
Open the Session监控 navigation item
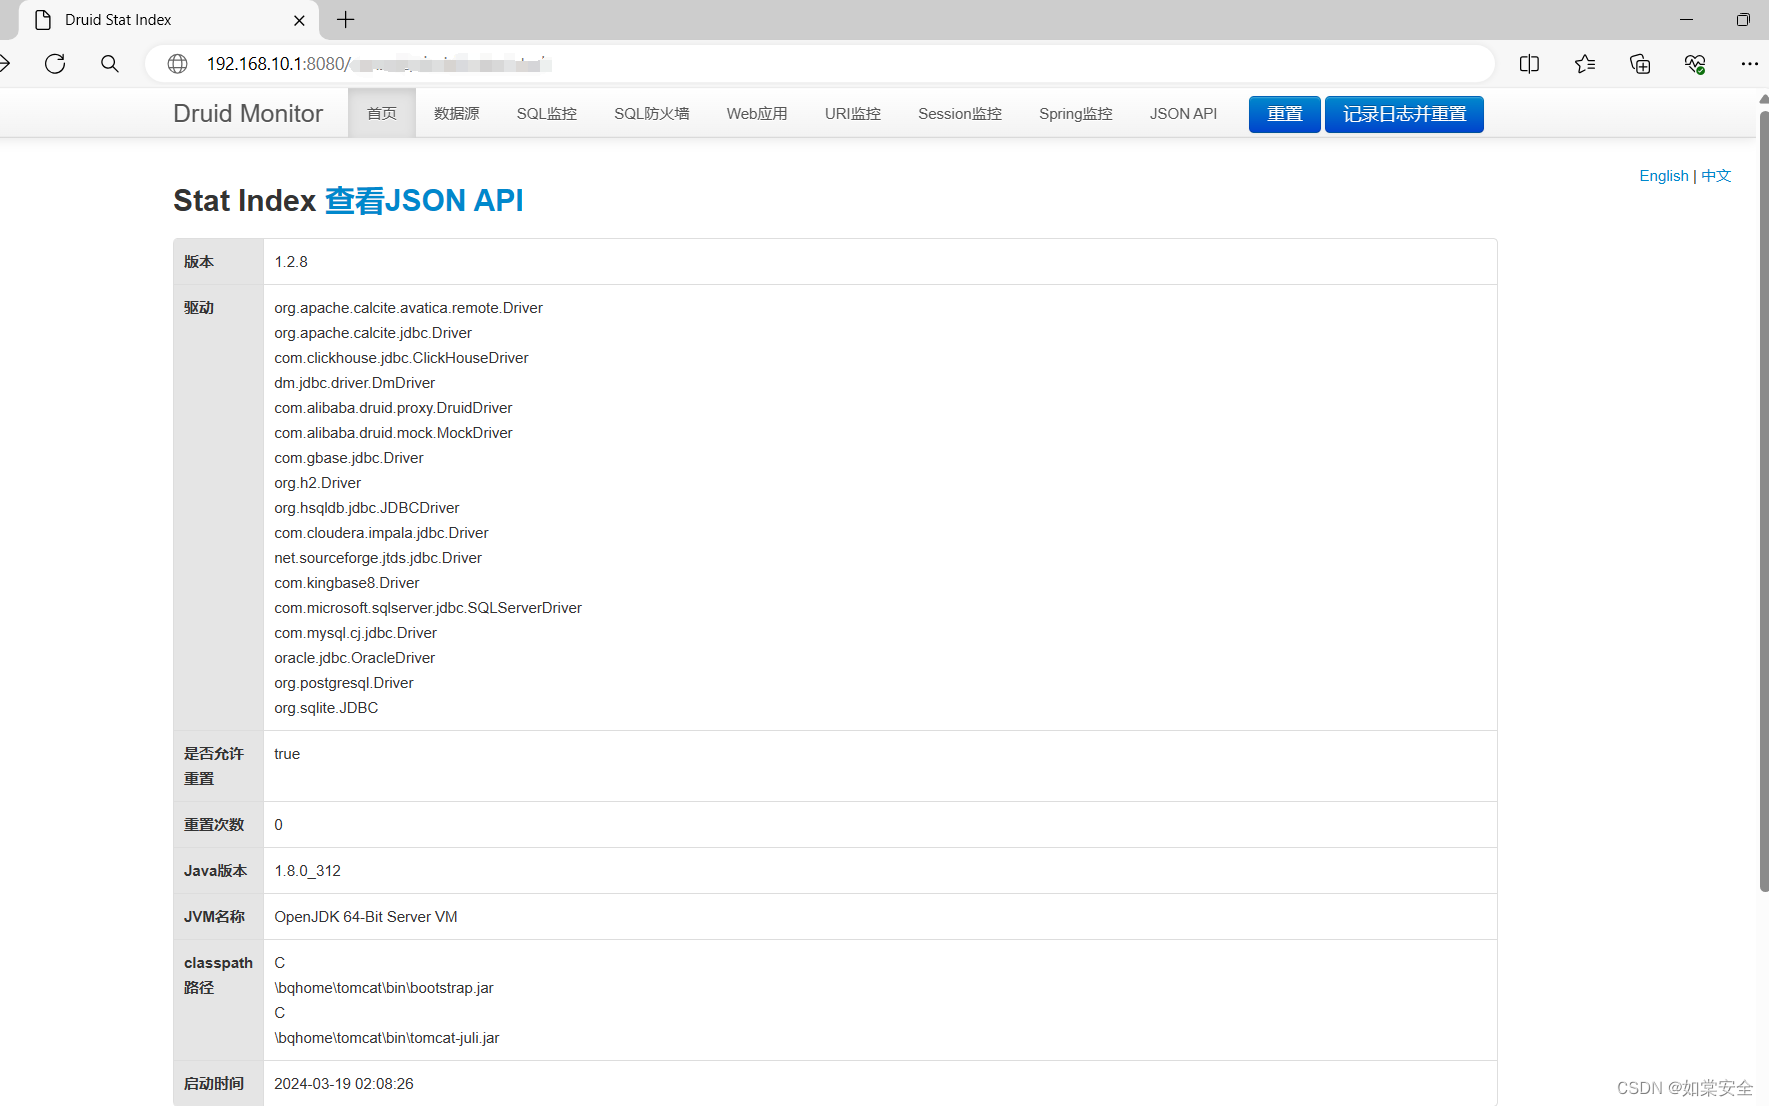[x=960, y=114]
